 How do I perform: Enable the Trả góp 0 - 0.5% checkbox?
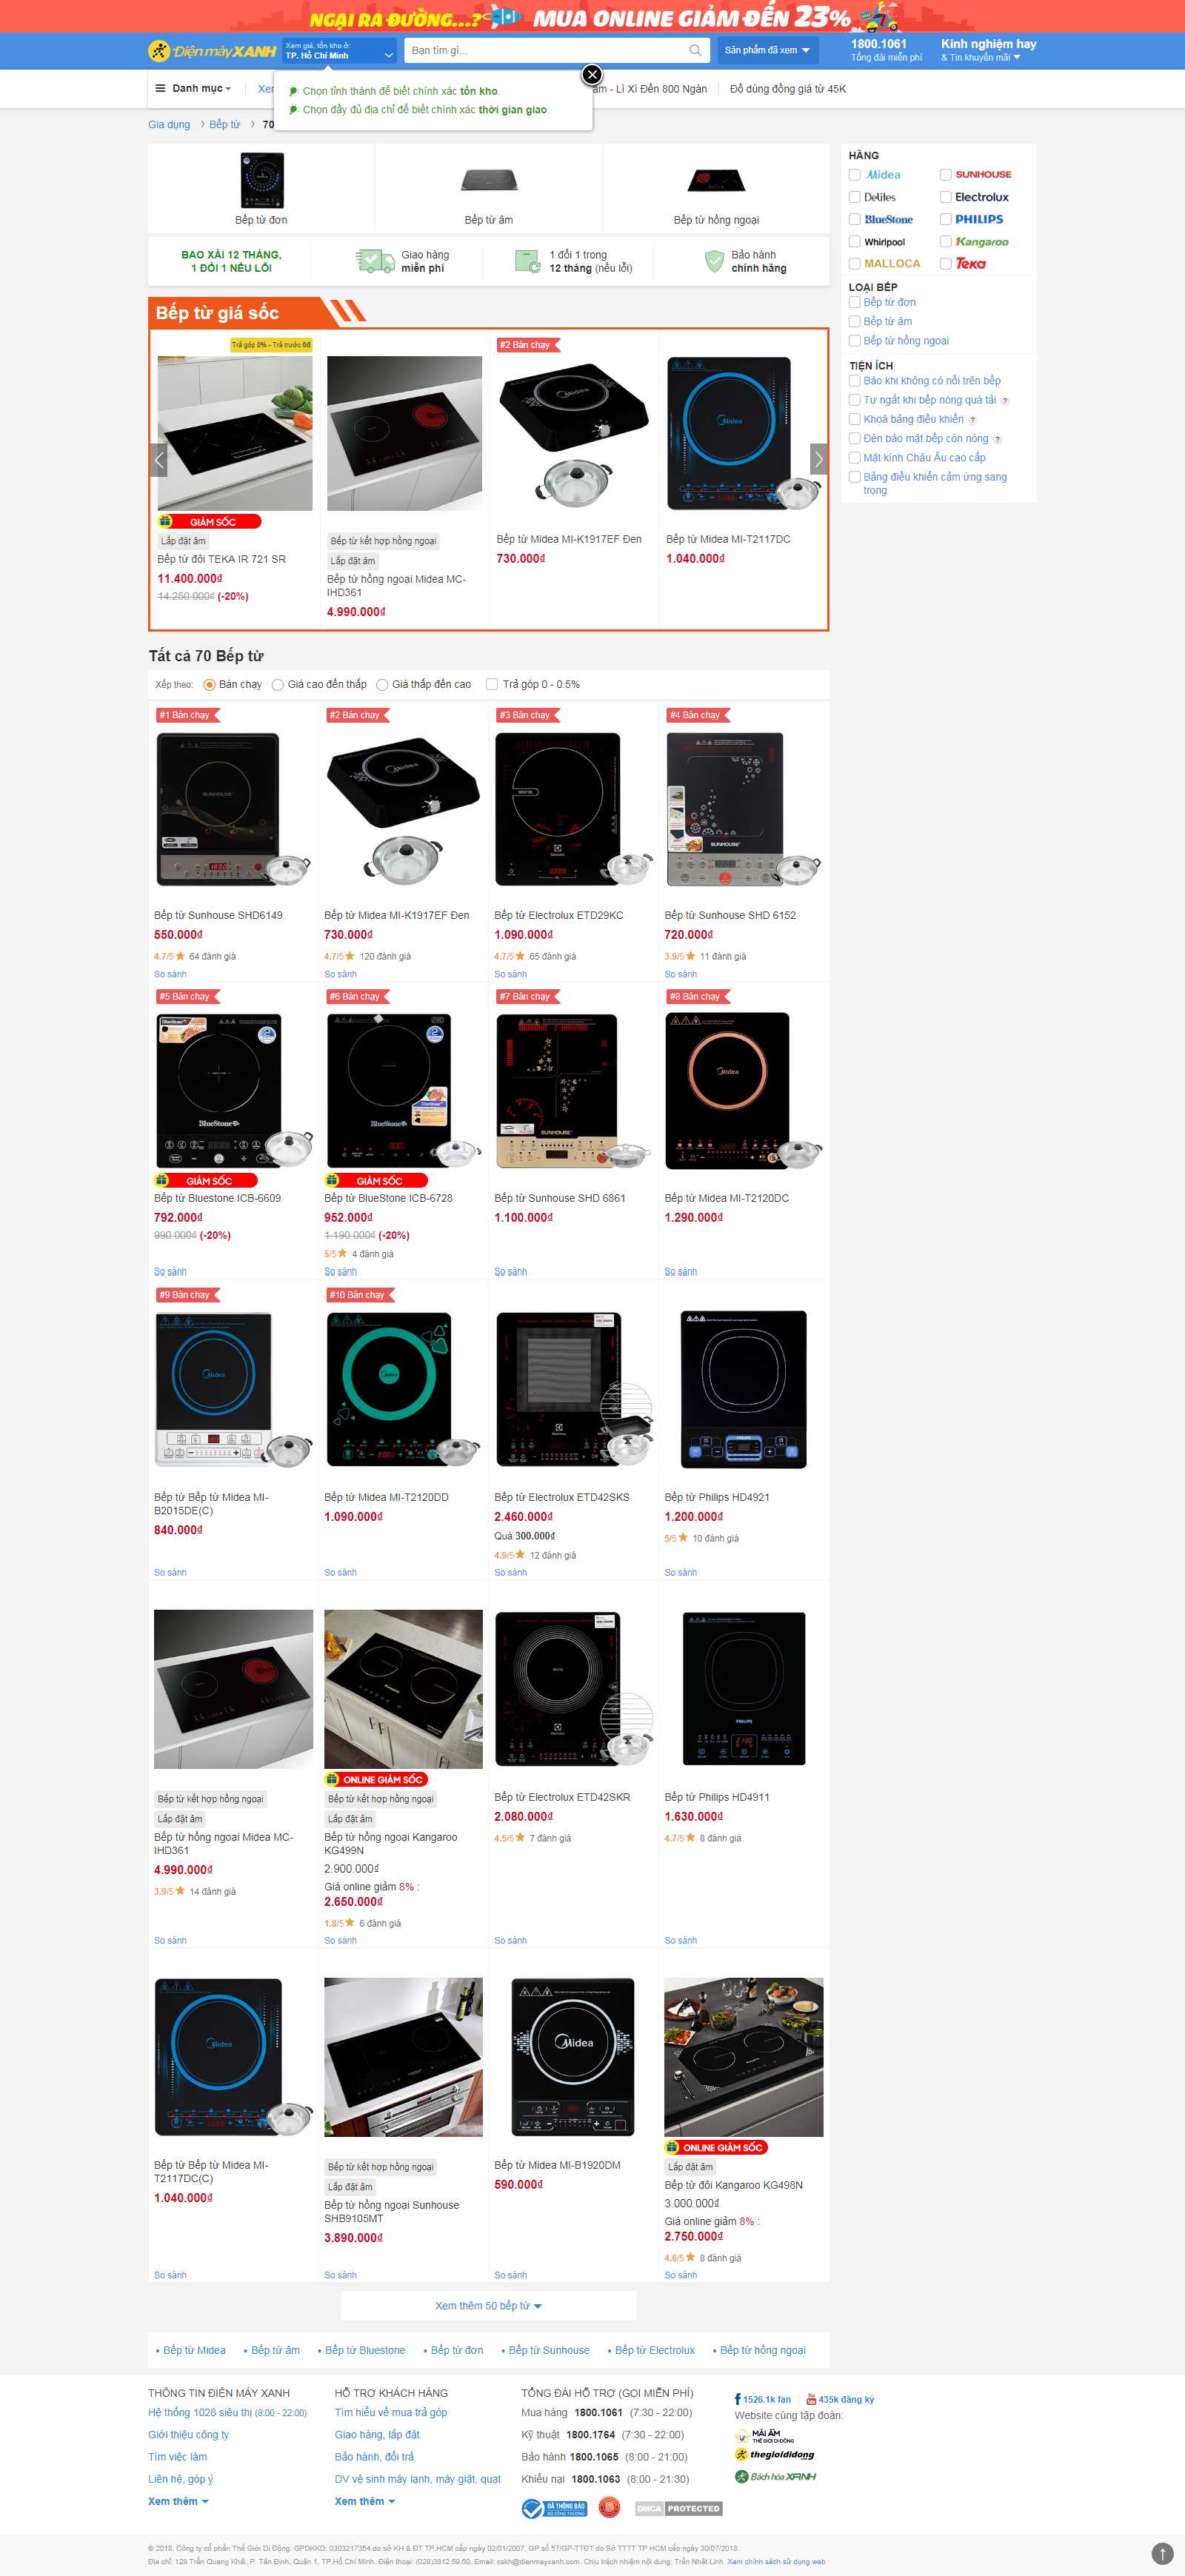coord(491,685)
